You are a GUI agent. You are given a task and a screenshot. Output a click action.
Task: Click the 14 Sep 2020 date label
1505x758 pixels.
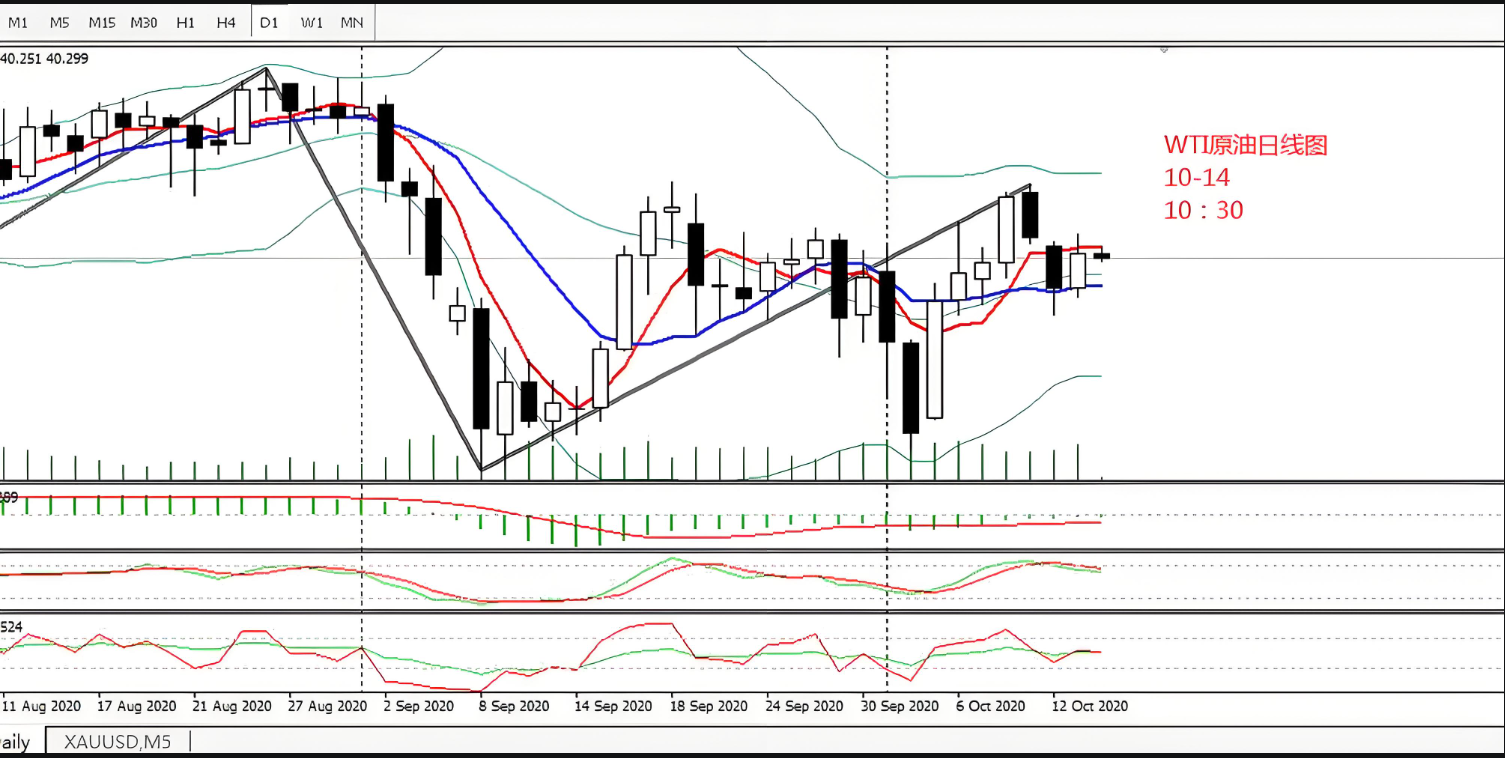[x=614, y=706]
